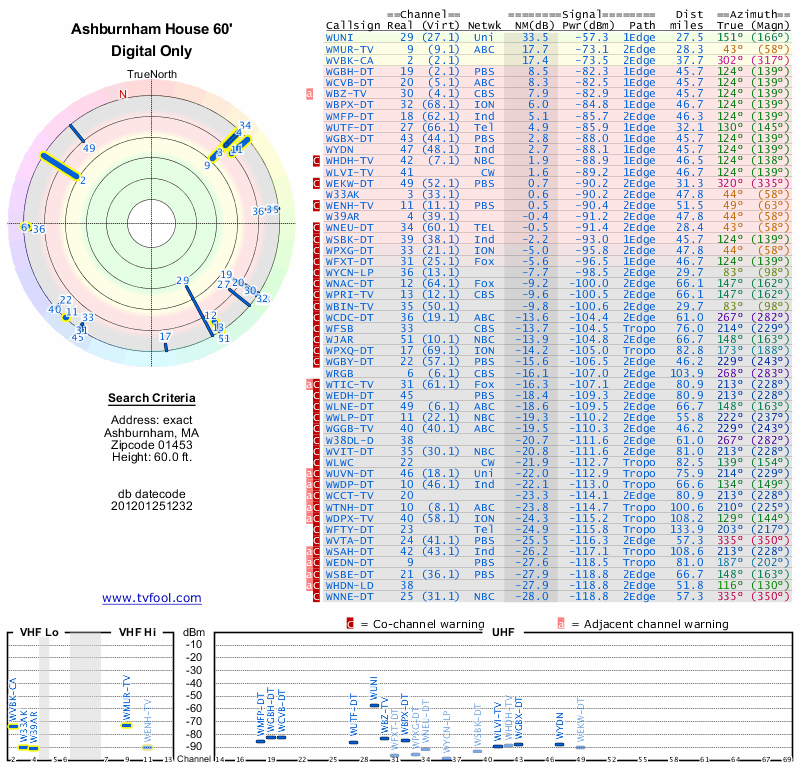Click the red N north marker on radar
The image size is (800, 768).
tap(122, 94)
